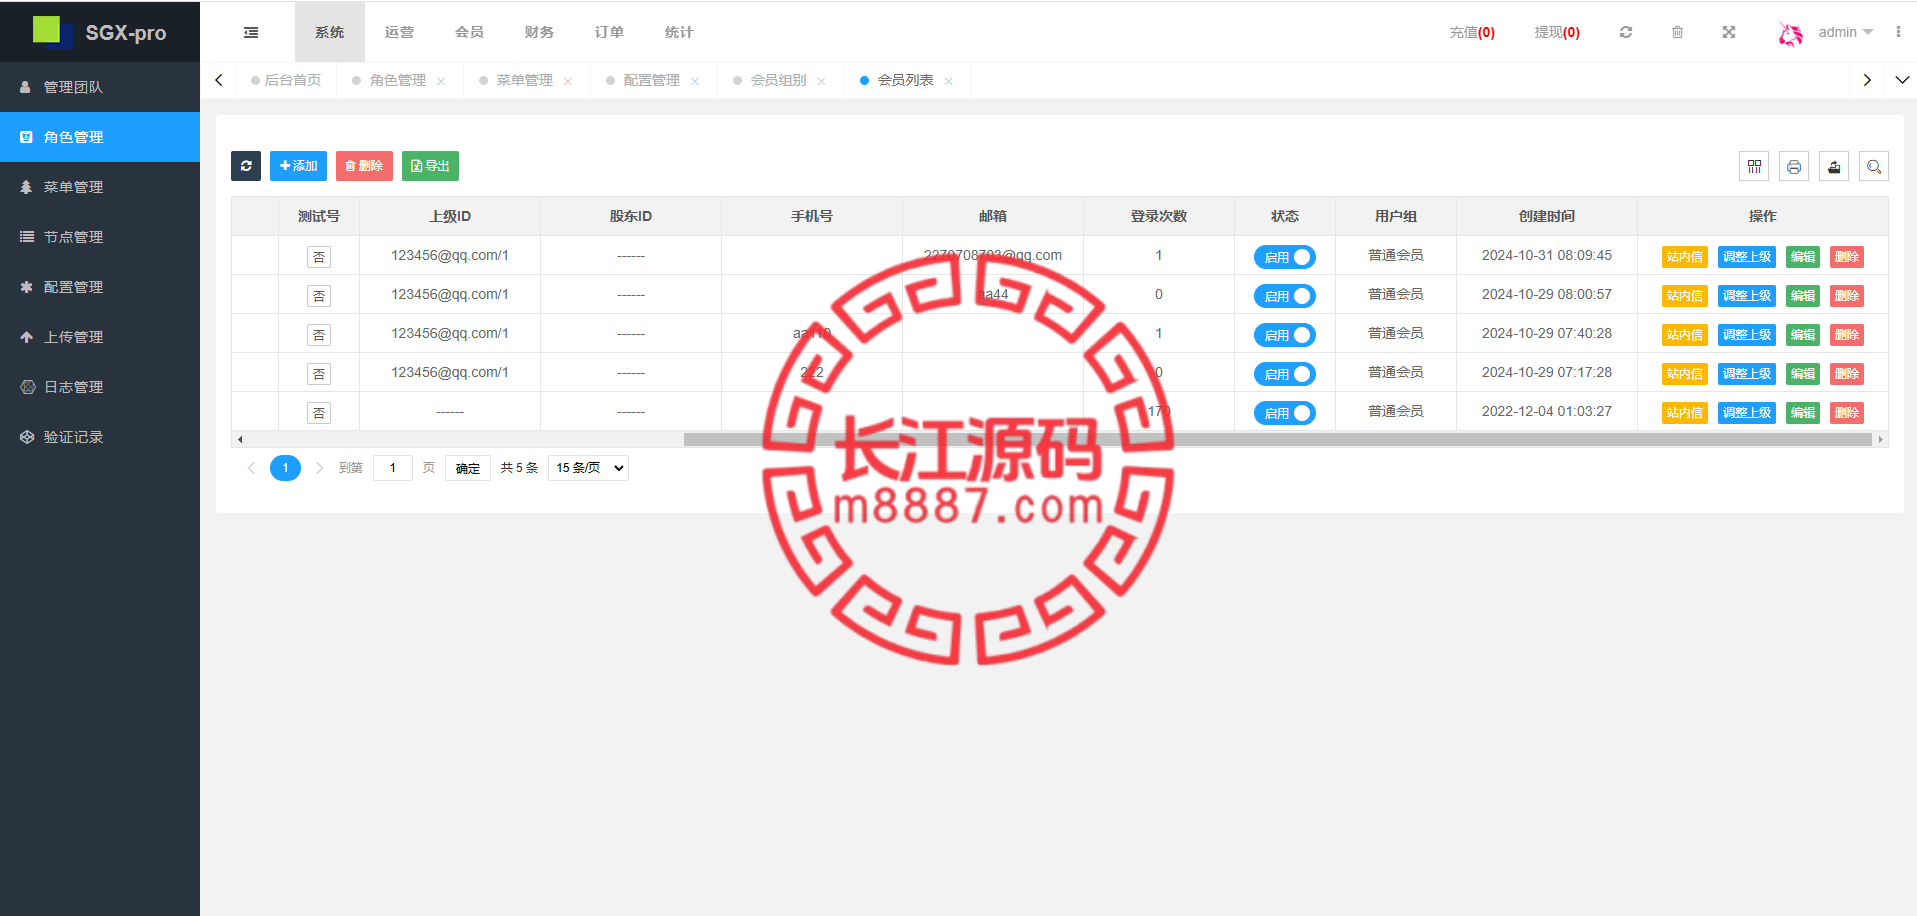Toggle 启用 switch for 2024-10-31 08:09:45 row
The height and width of the screenshot is (916, 1917).
click(1285, 257)
